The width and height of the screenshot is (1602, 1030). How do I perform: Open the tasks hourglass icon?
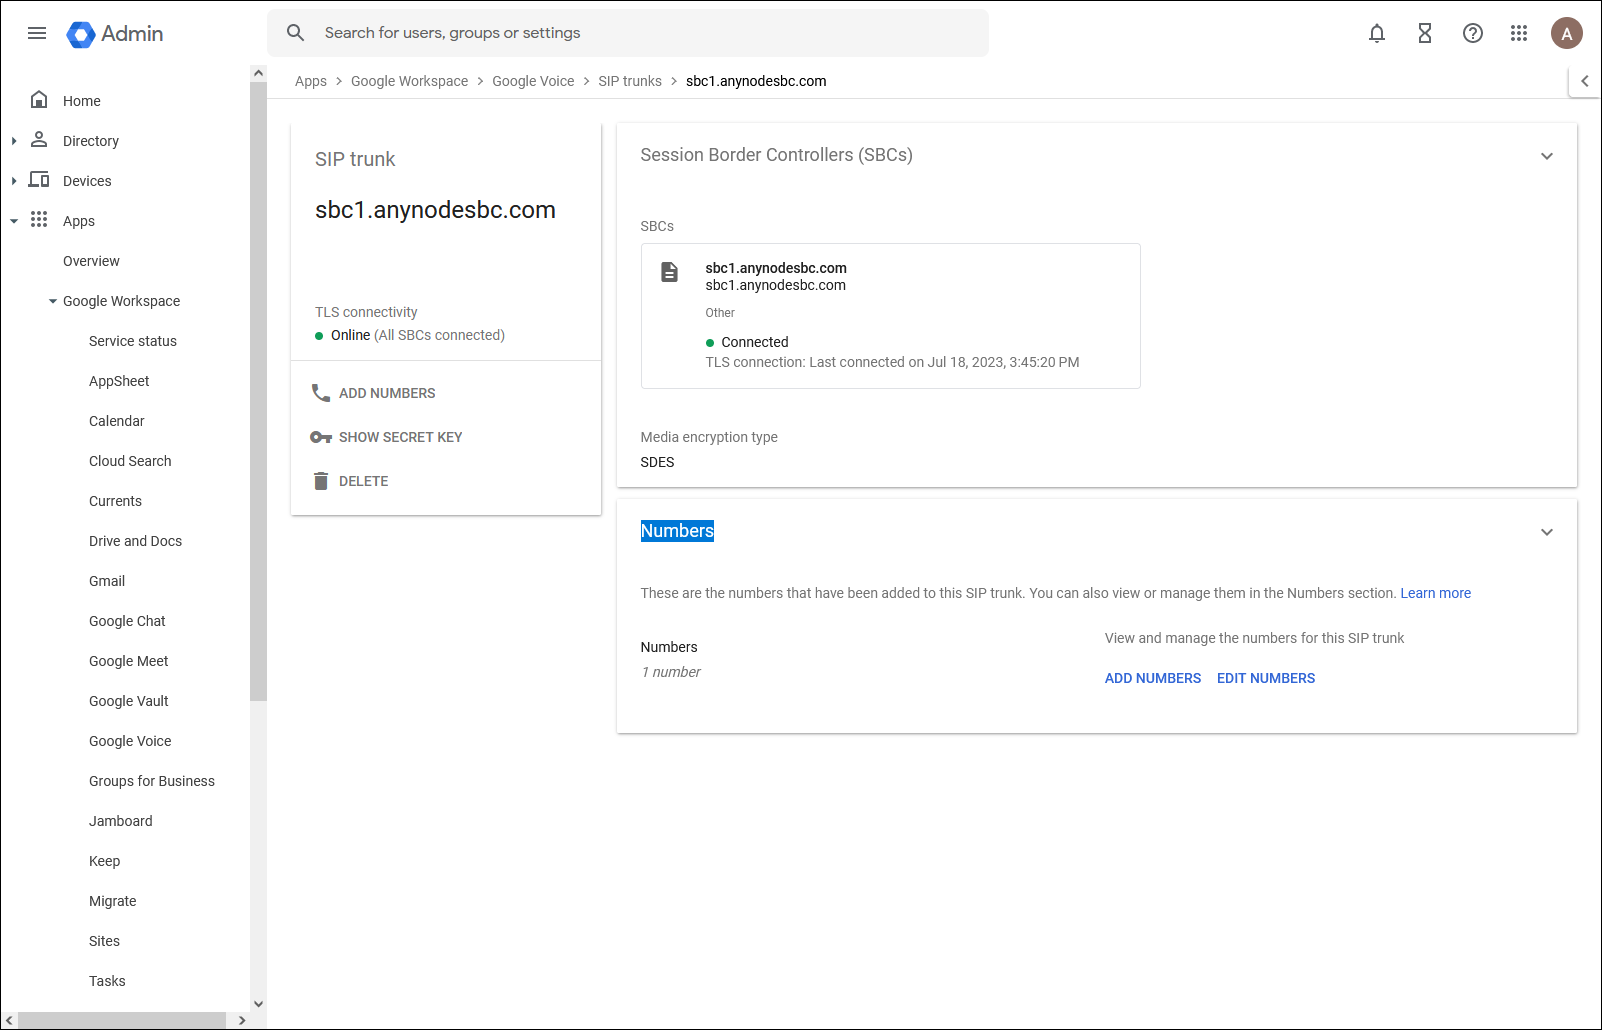pos(1425,33)
